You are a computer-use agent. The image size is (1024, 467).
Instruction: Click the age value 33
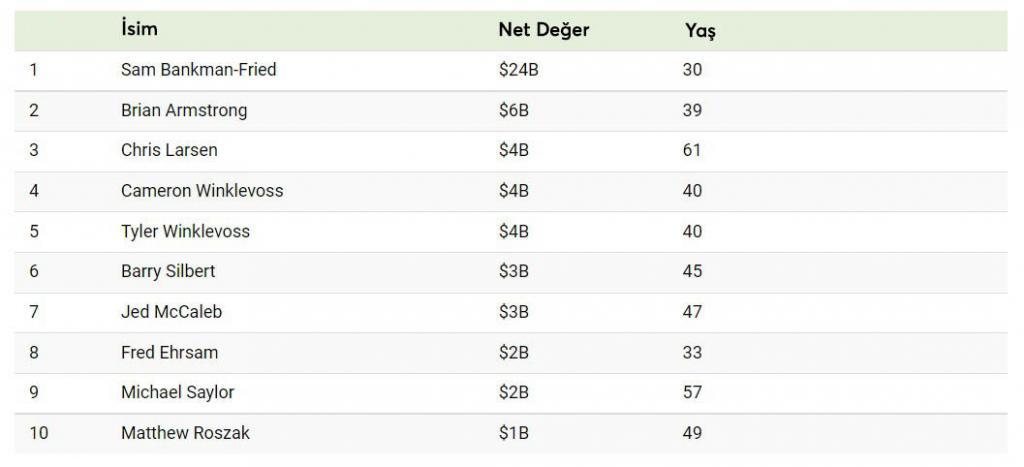[692, 353]
